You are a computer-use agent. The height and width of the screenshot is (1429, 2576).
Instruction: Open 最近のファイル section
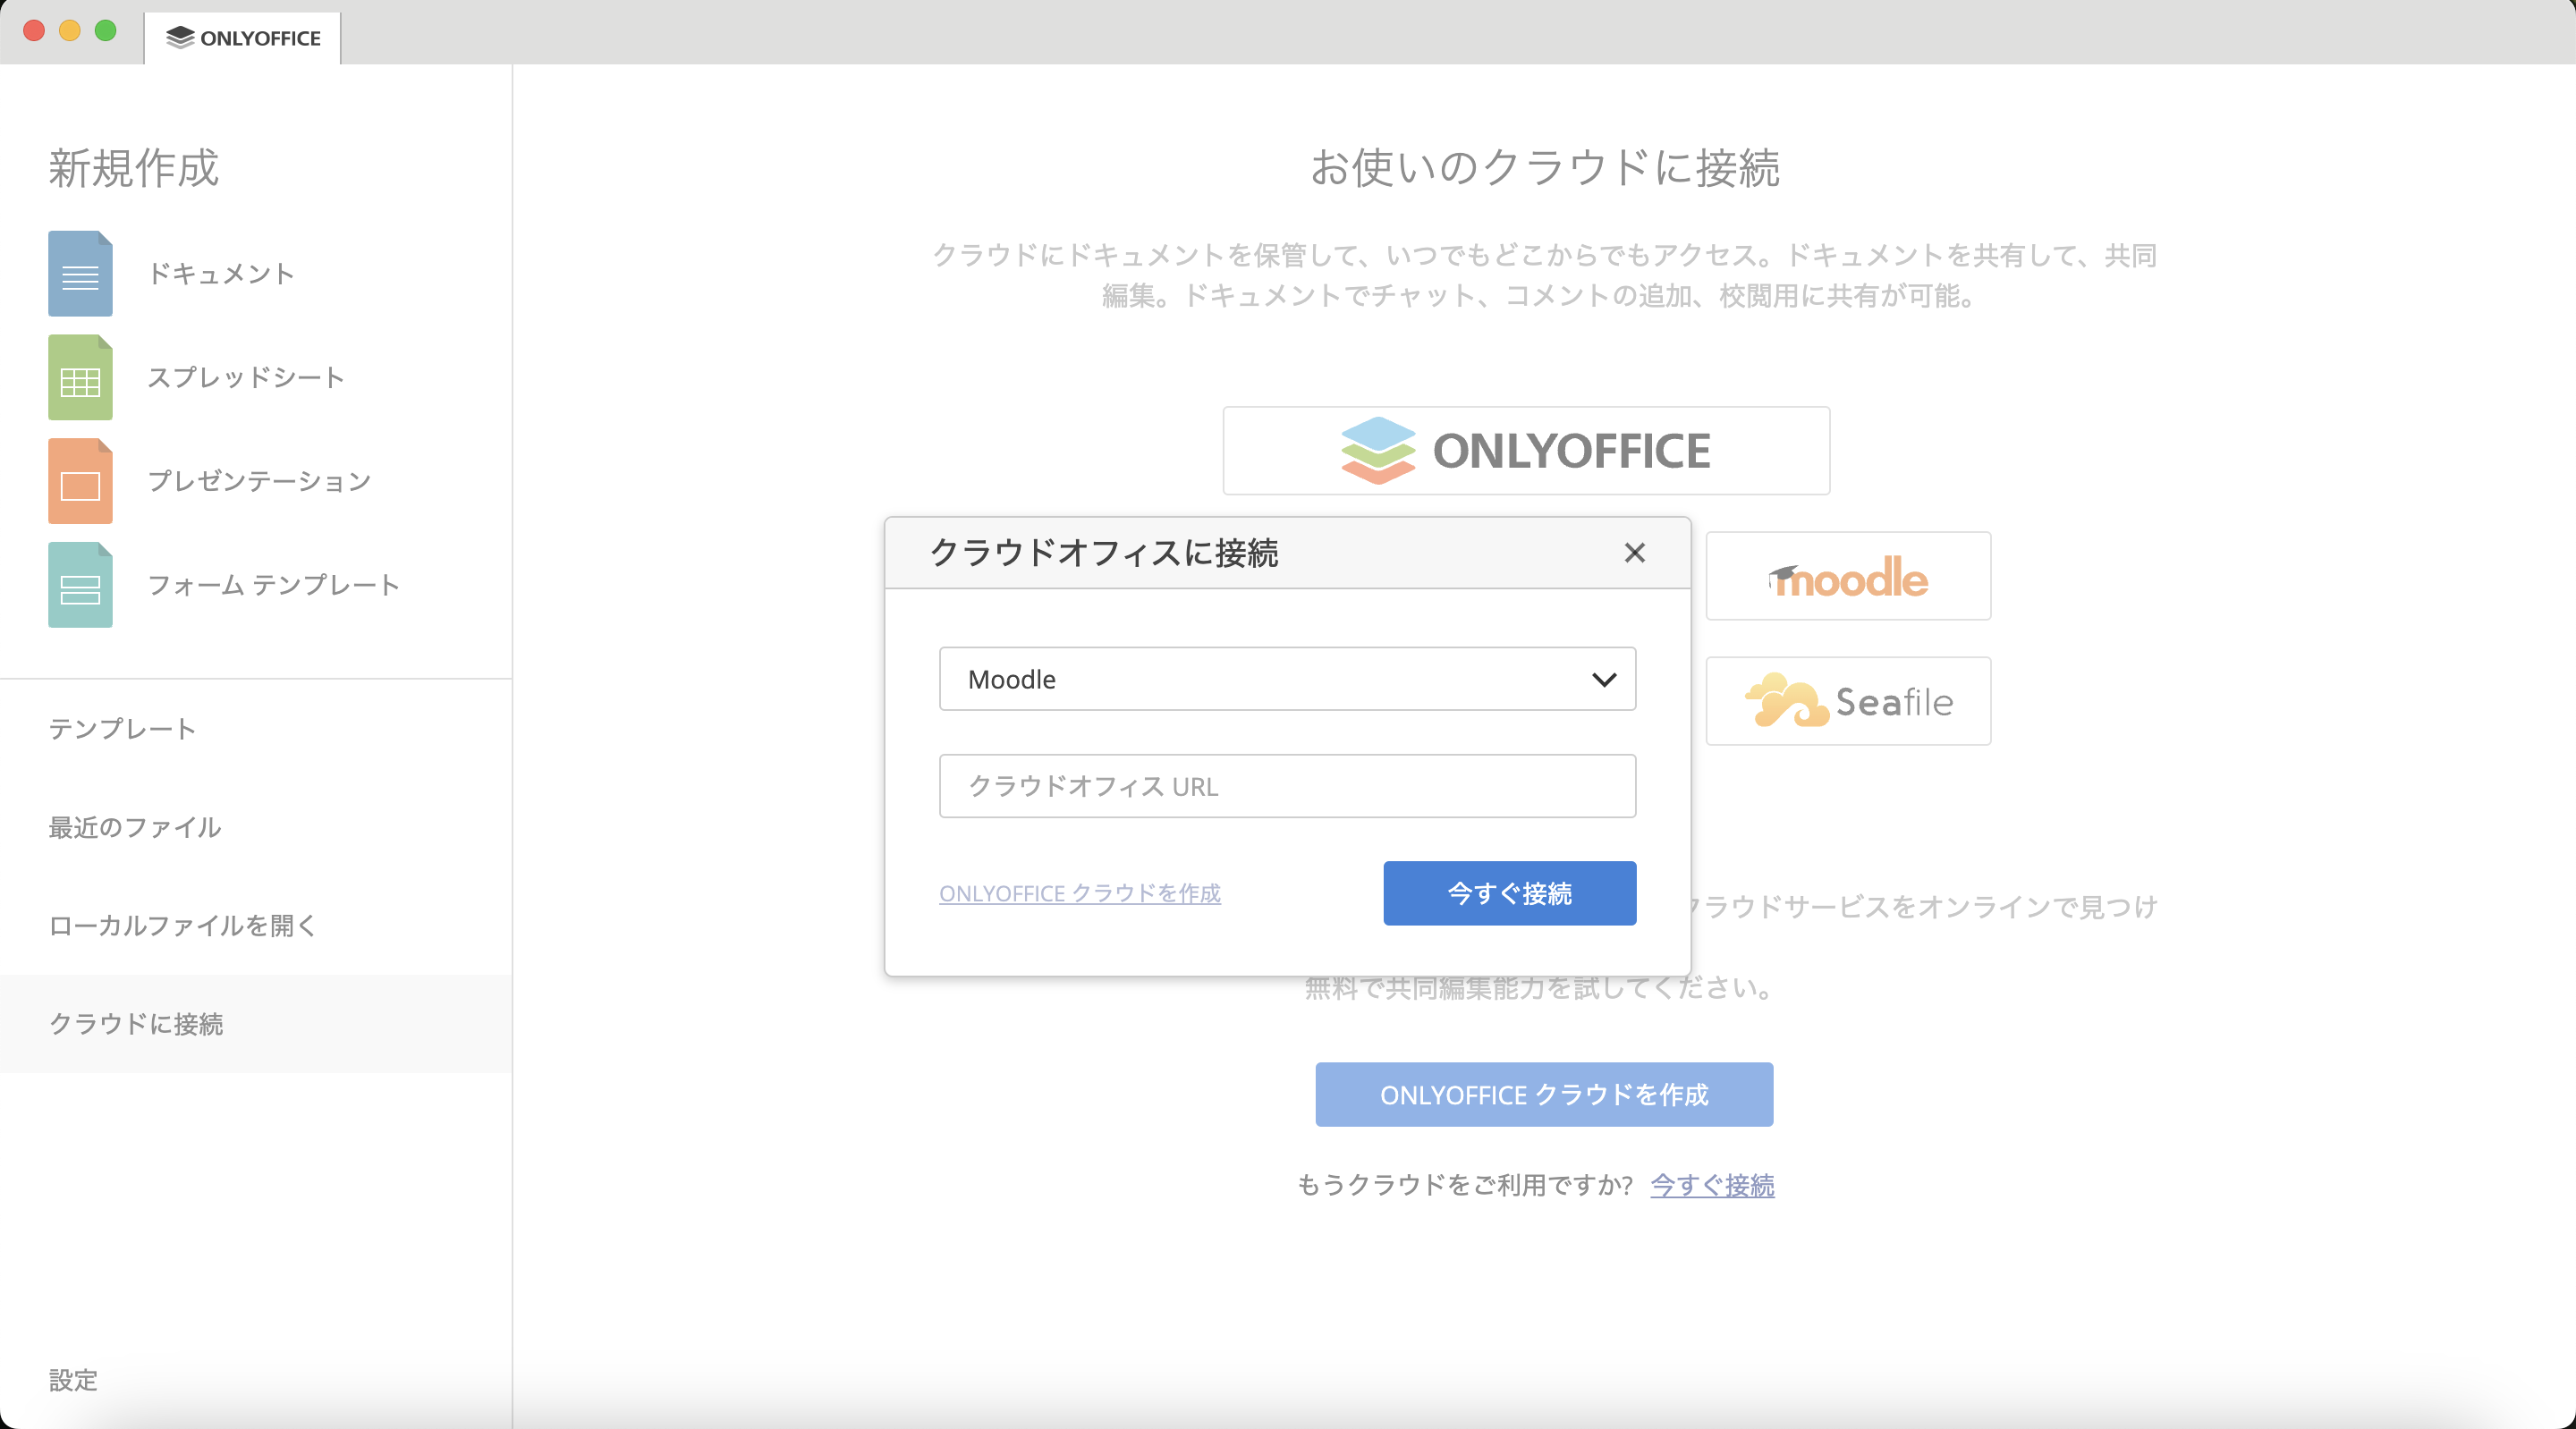[133, 827]
